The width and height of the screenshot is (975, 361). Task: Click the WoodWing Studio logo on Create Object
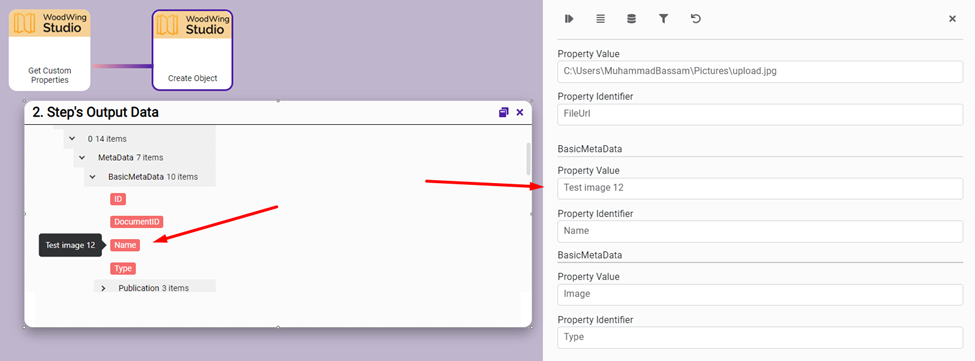pos(193,24)
